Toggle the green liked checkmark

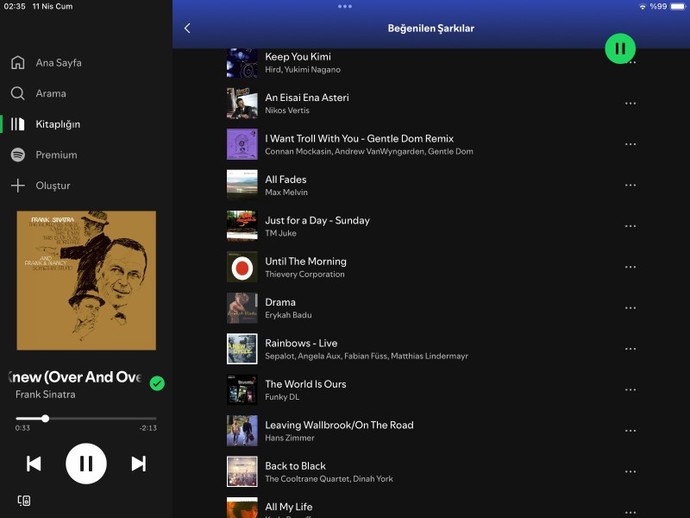(x=157, y=383)
